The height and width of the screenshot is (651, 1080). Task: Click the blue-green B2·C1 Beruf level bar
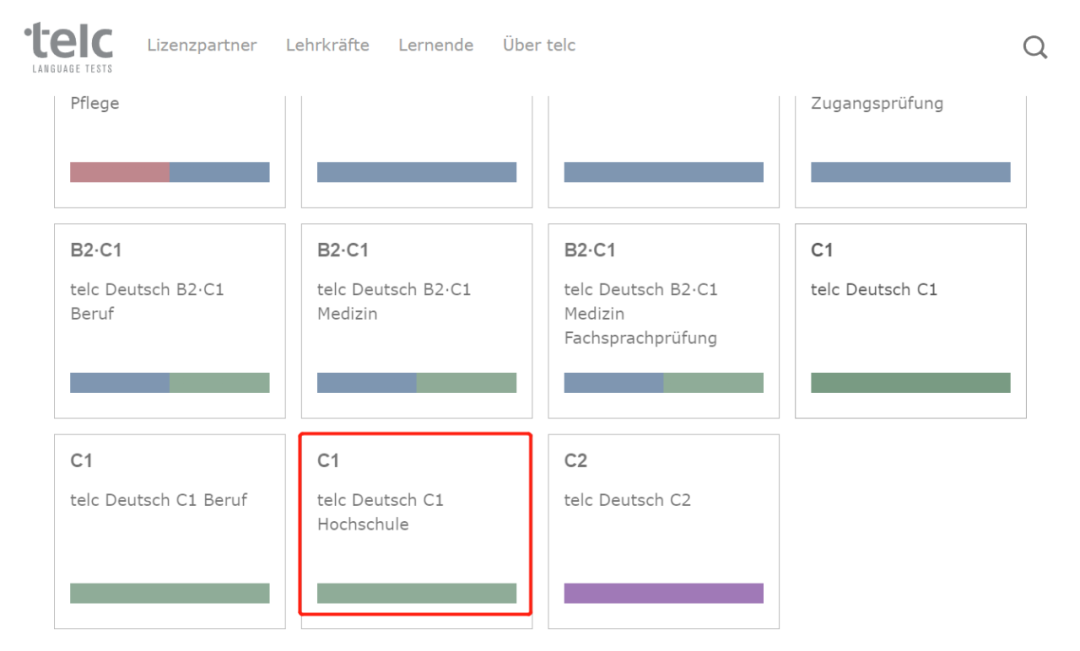(x=170, y=383)
